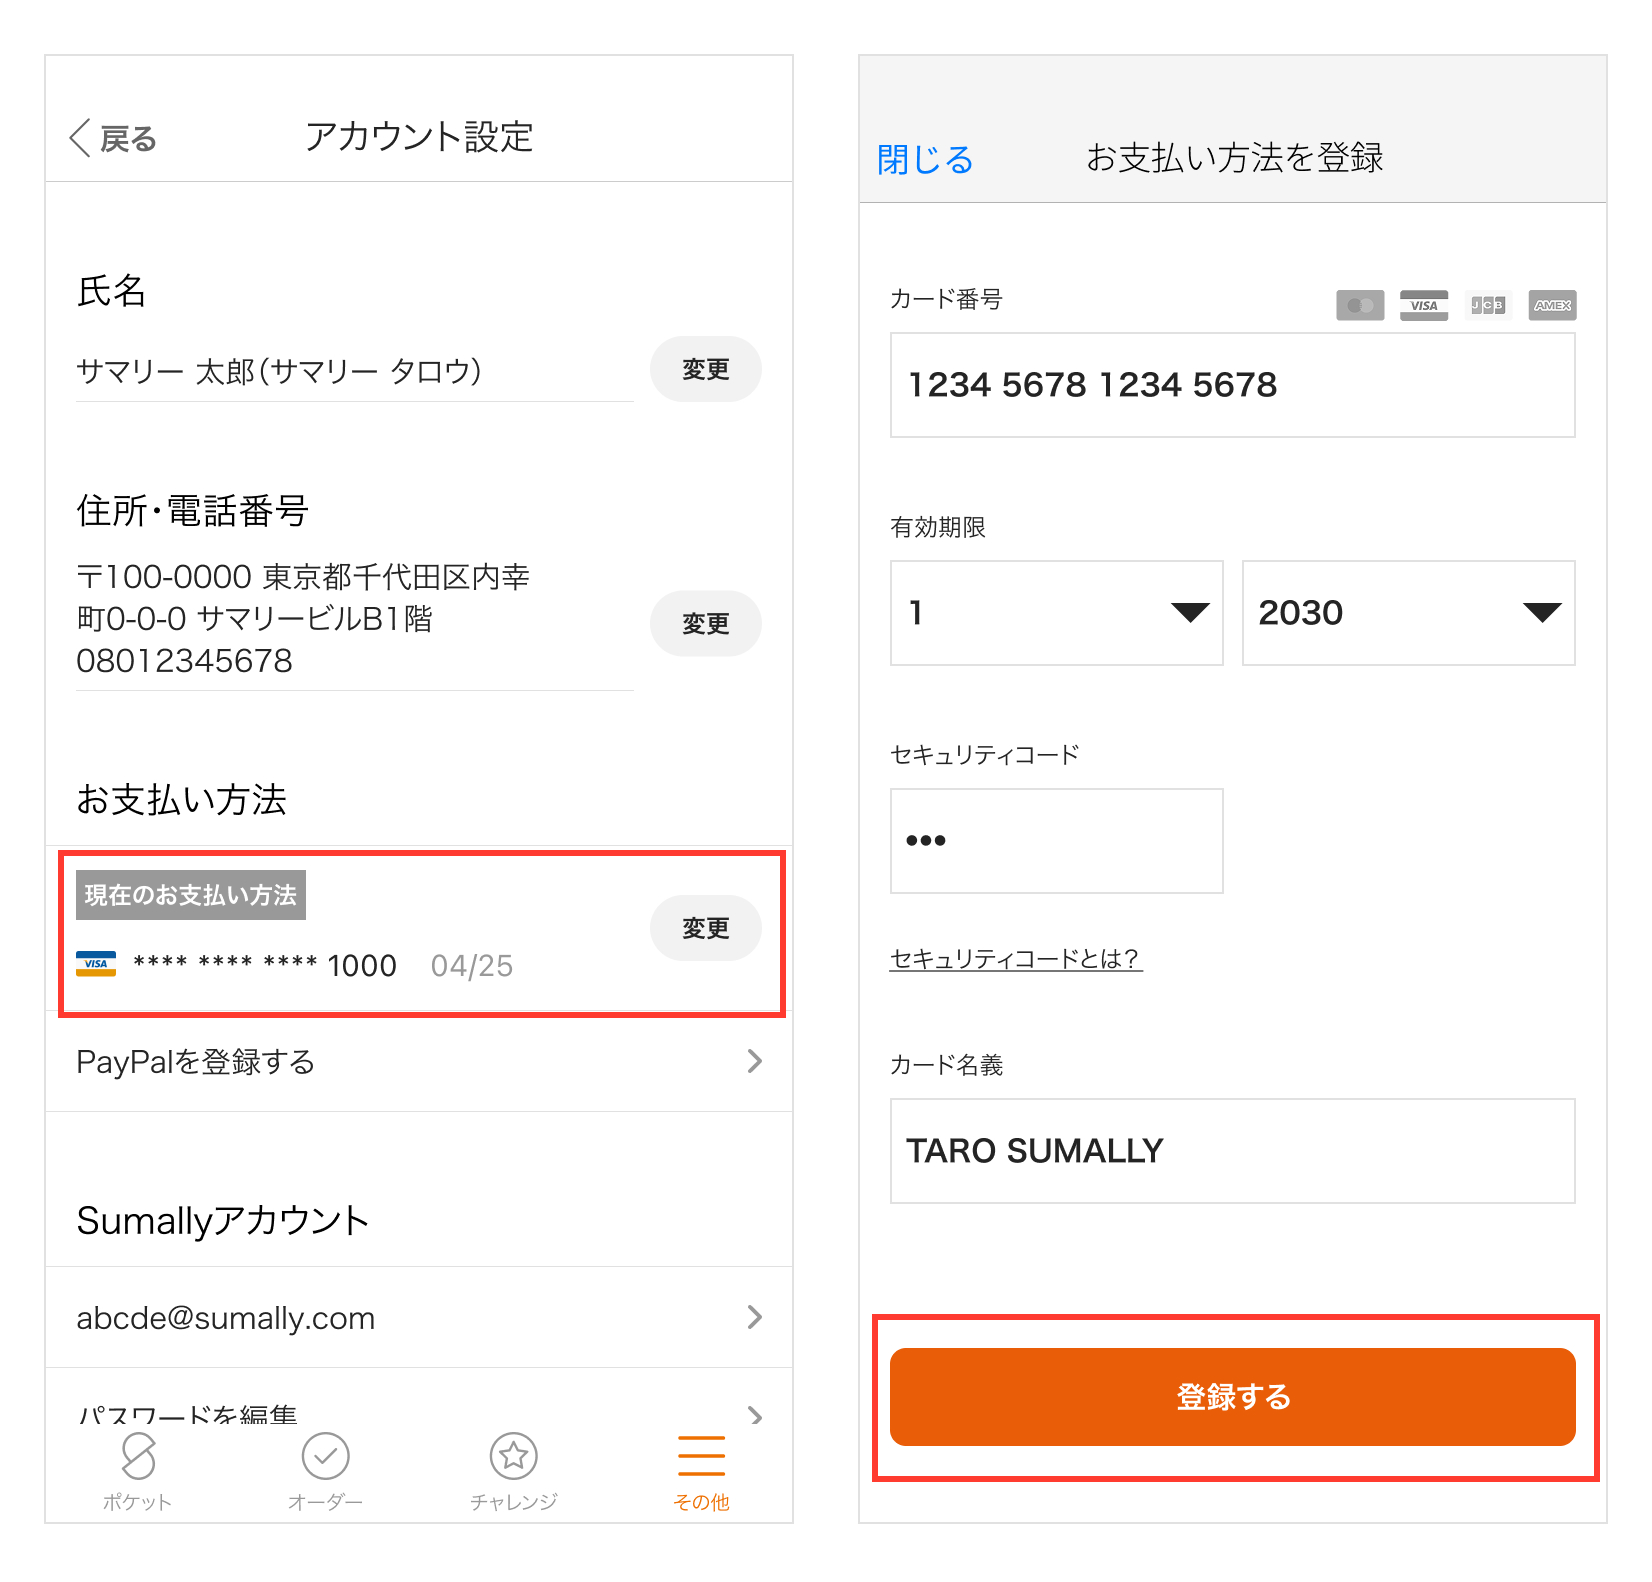Click 変更 for the current payment method
The height and width of the screenshot is (1582, 1652).
click(705, 927)
